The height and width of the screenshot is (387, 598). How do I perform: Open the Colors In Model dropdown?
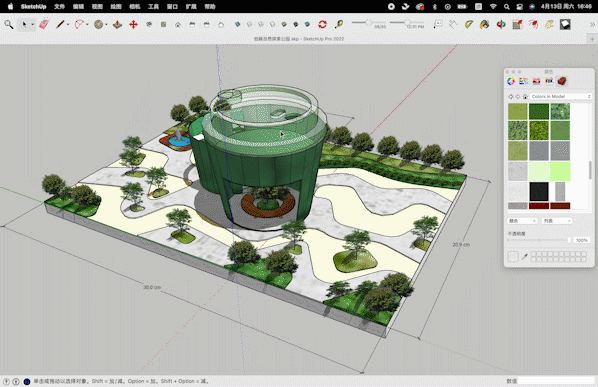tap(561, 96)
